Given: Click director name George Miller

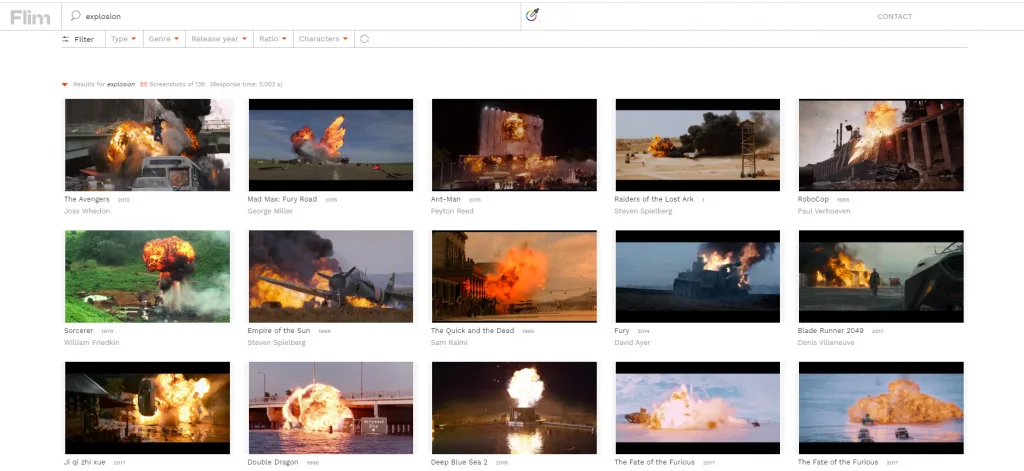Looking at the screenshot, I should pyautogui.click(x=270, y=212).
